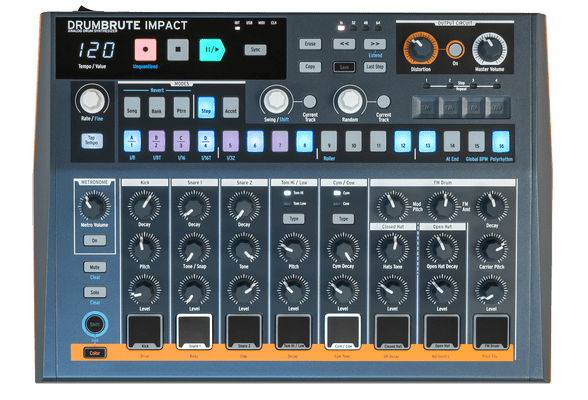This screenshot has width=588, height=400.
Task: Click the Rate / Fine tempo knob
Action: pyautogui.click(x=92, y=100)
